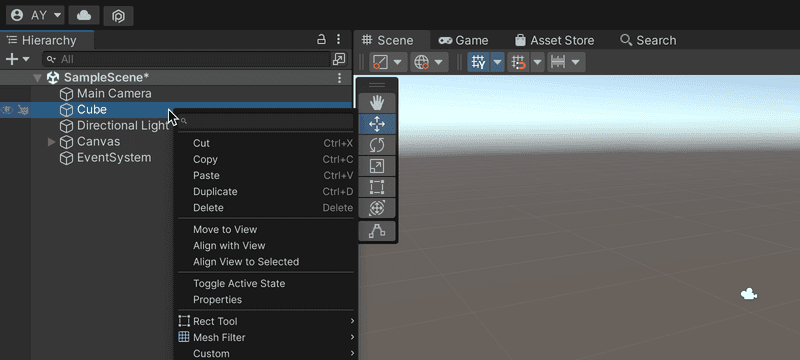Open the Hierarchy panel options menu
The image size is (800, 360).
338,39
